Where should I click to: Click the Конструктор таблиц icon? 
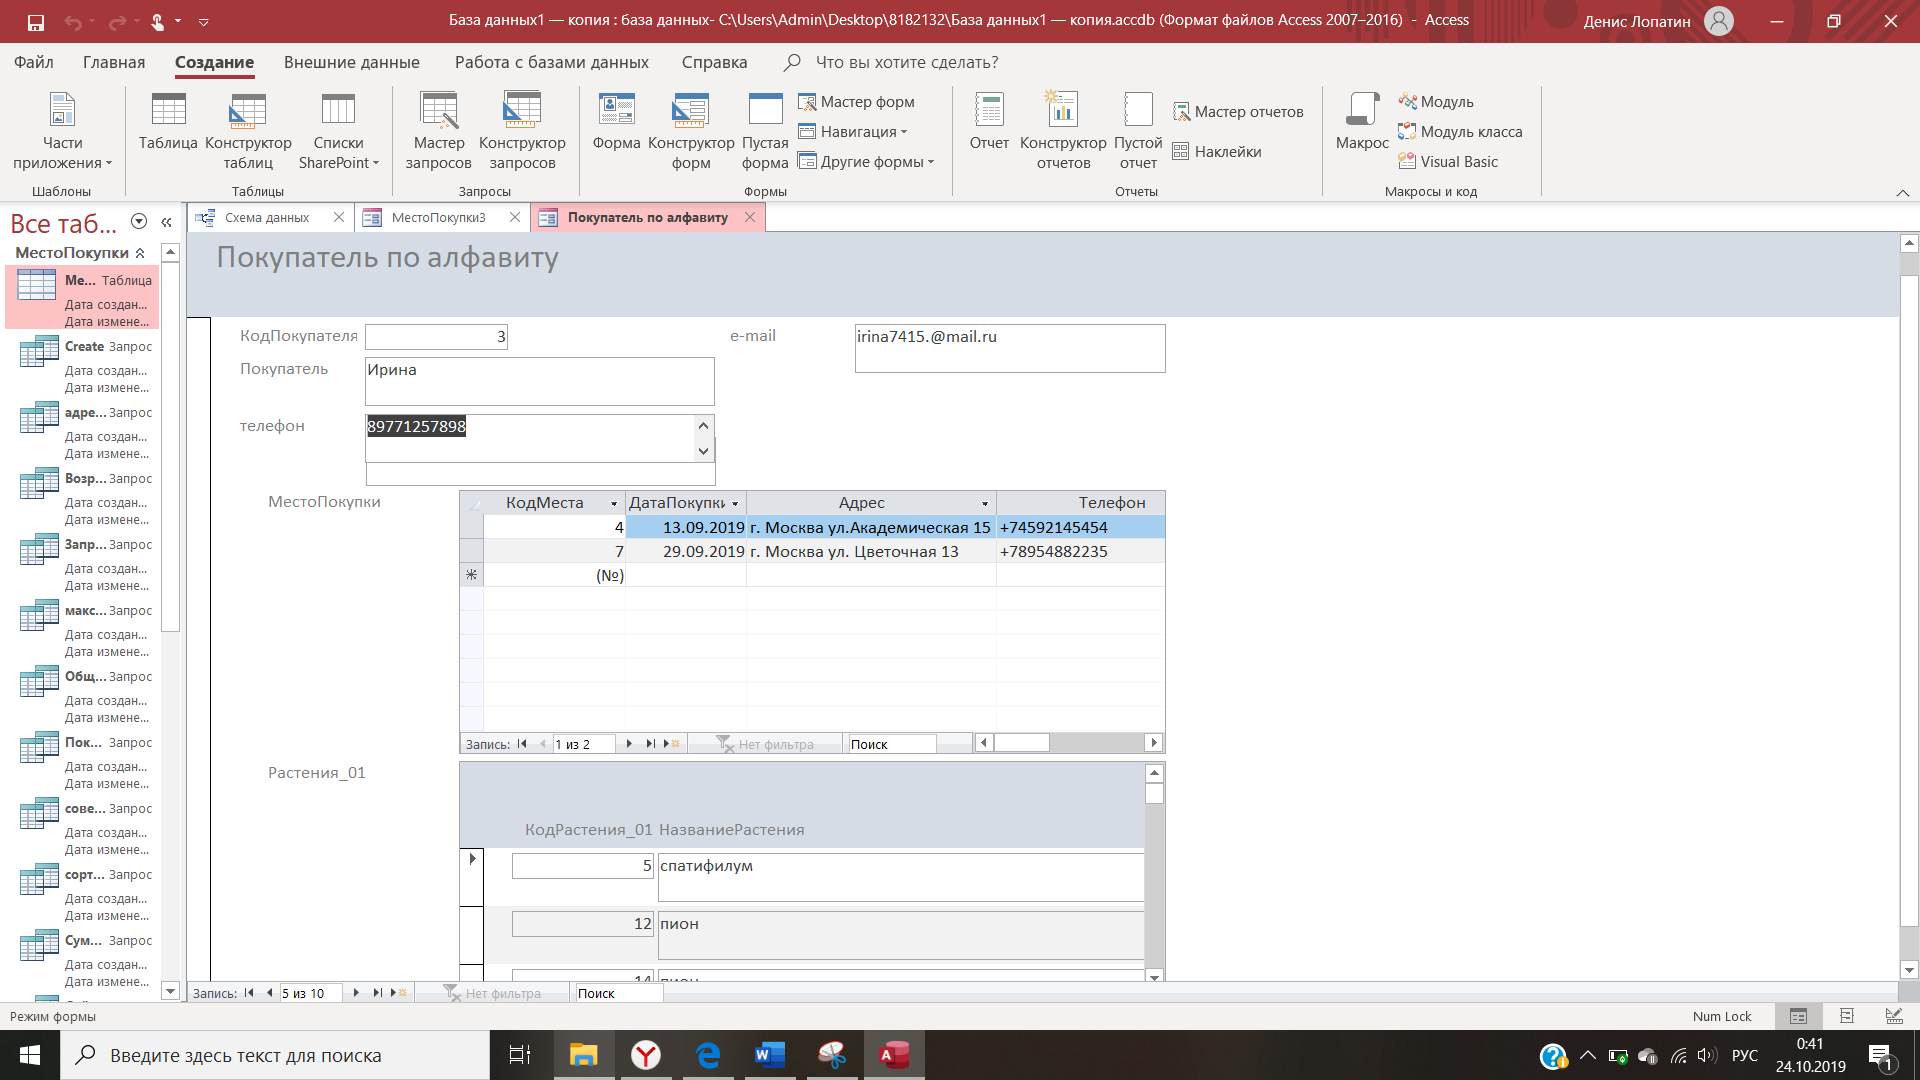point(248,130)
